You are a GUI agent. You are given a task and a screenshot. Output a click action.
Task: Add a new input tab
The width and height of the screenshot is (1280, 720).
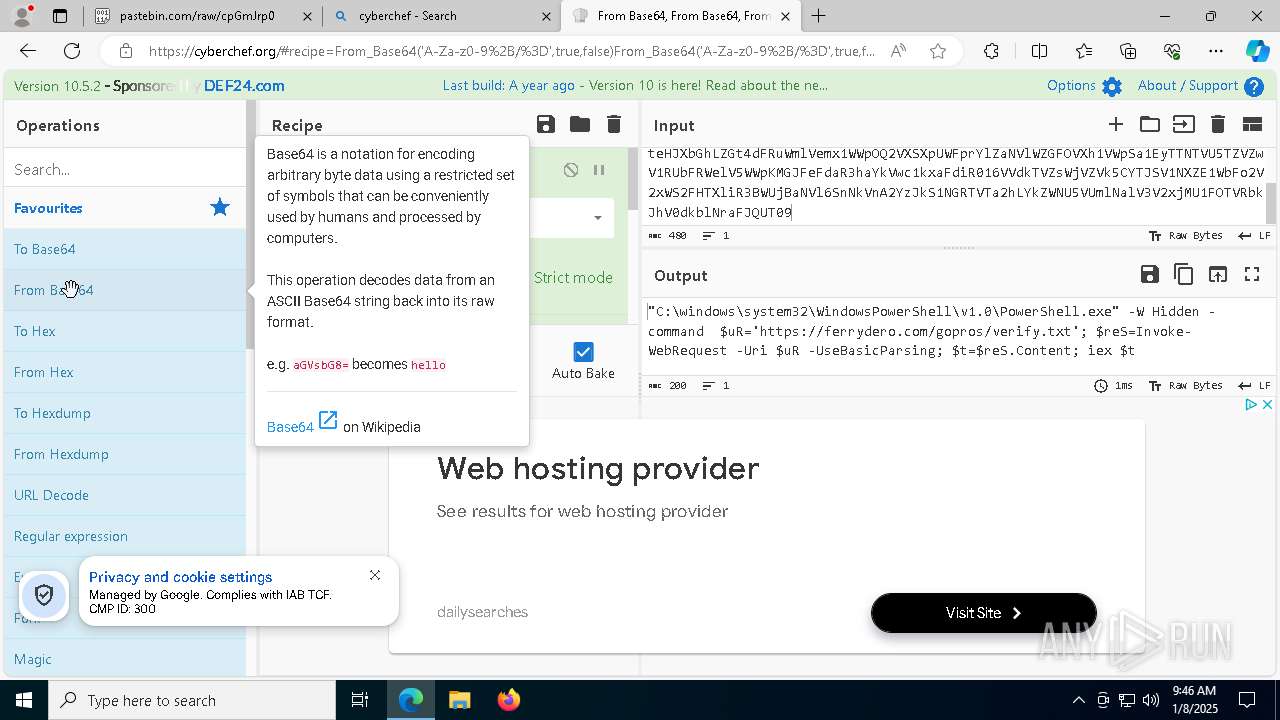1115,124
